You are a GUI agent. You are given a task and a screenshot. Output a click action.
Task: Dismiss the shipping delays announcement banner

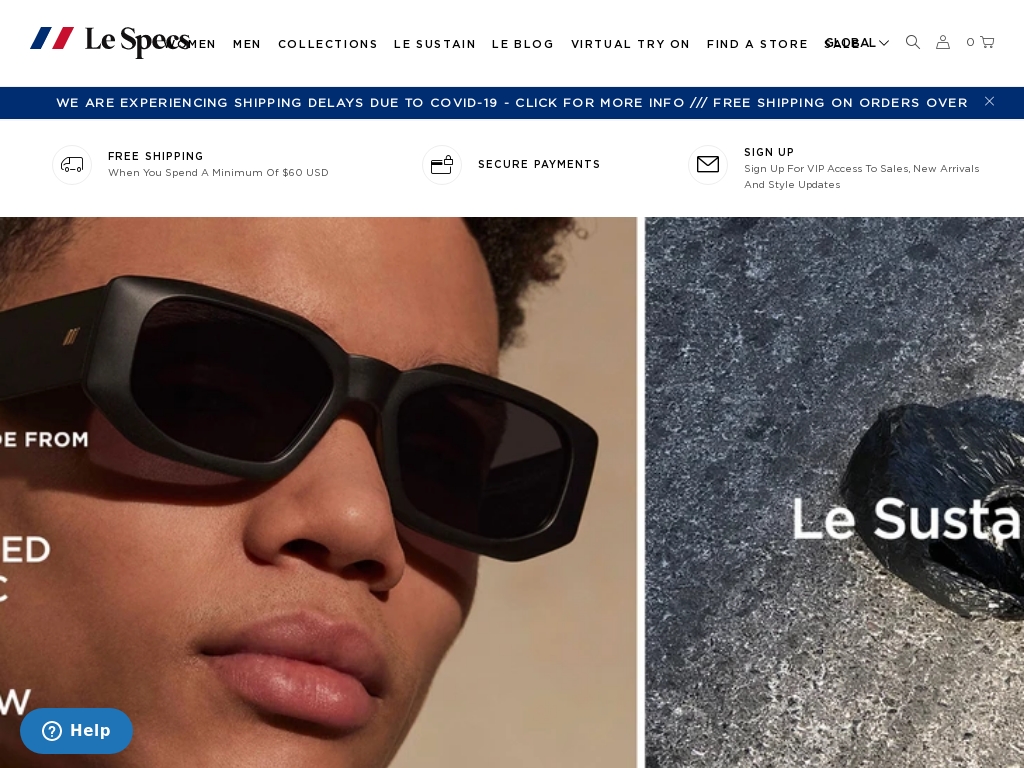[x=989, y=101]
